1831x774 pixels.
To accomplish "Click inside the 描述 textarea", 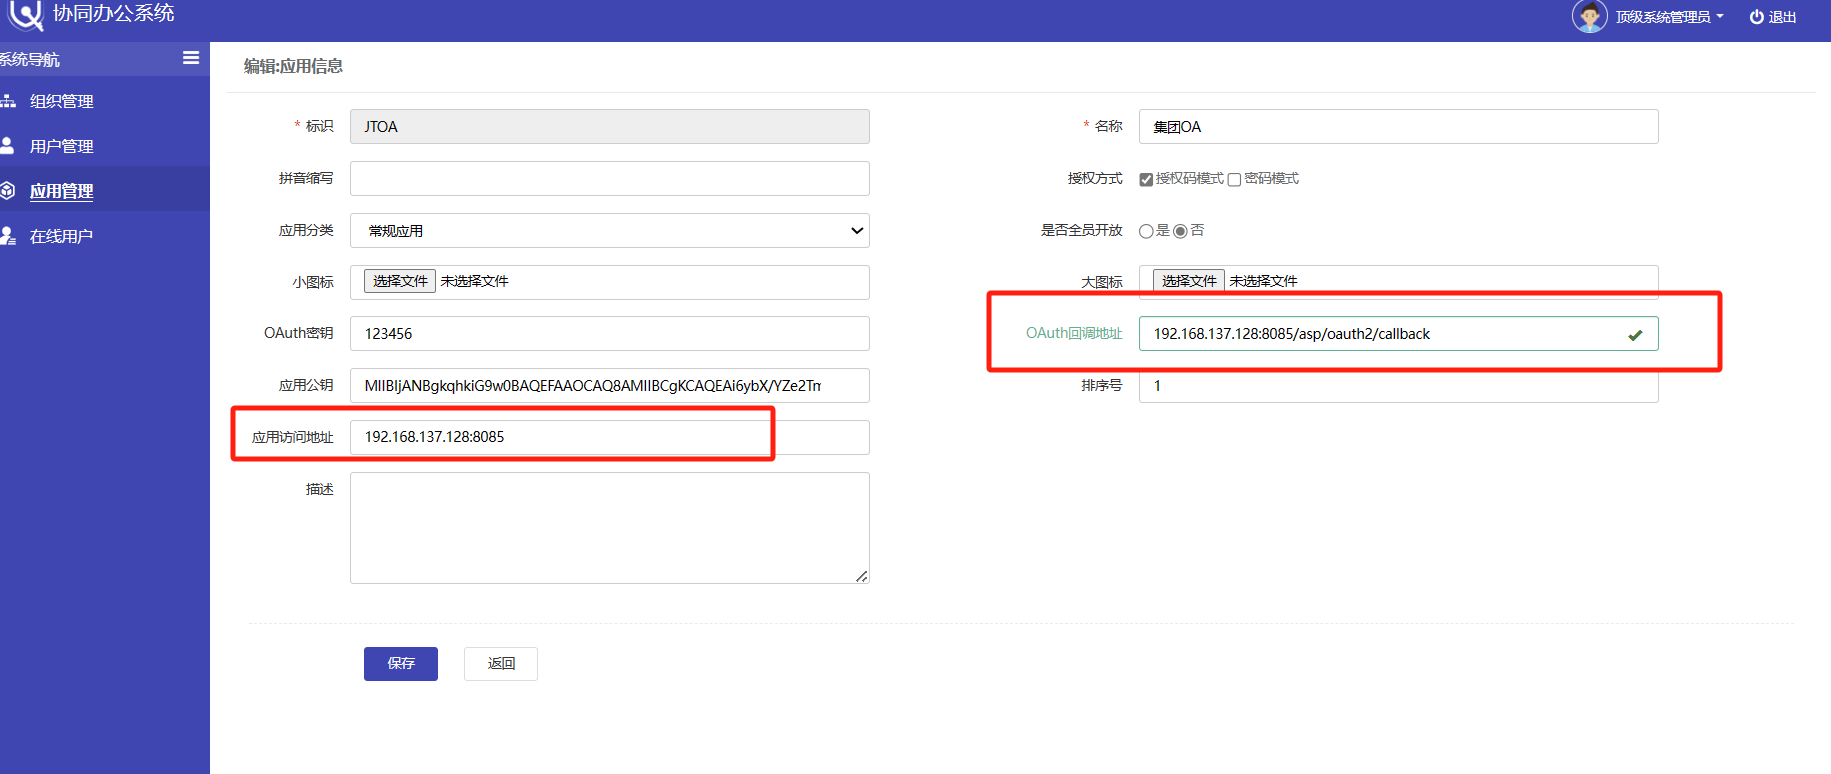I will (610, 528).
